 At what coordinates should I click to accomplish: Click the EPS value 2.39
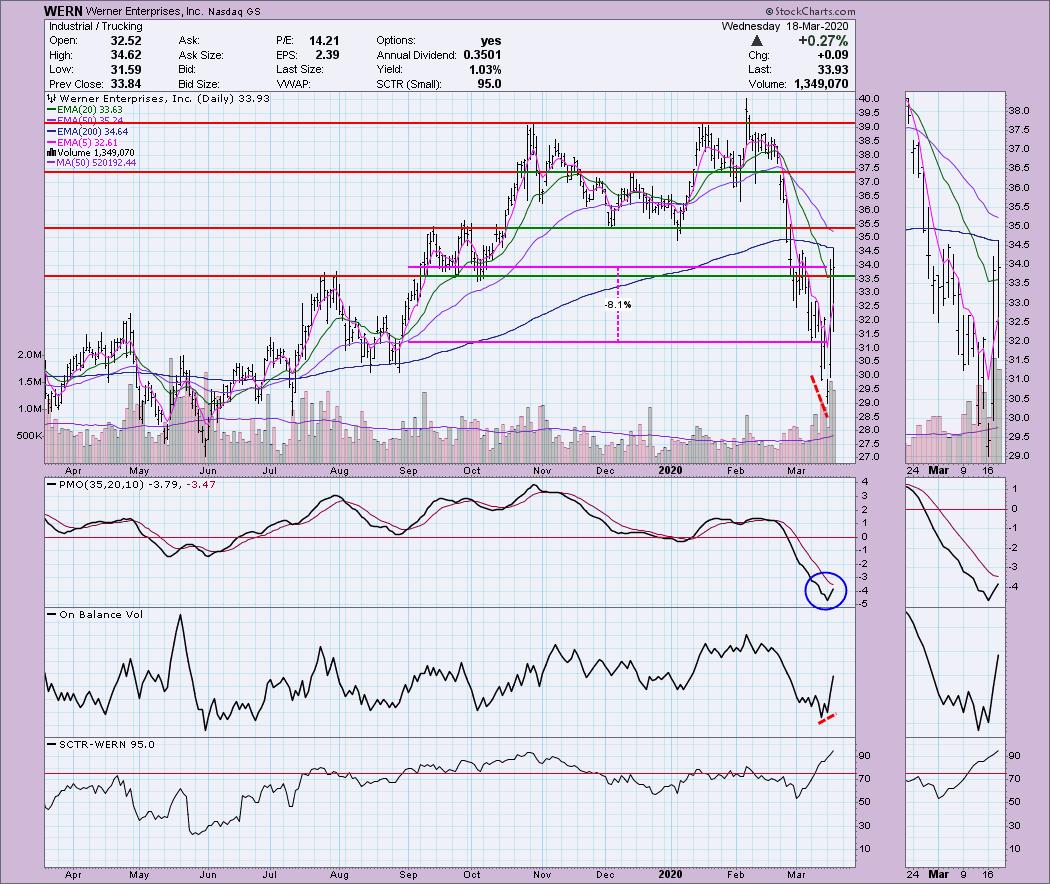[327, 56]
